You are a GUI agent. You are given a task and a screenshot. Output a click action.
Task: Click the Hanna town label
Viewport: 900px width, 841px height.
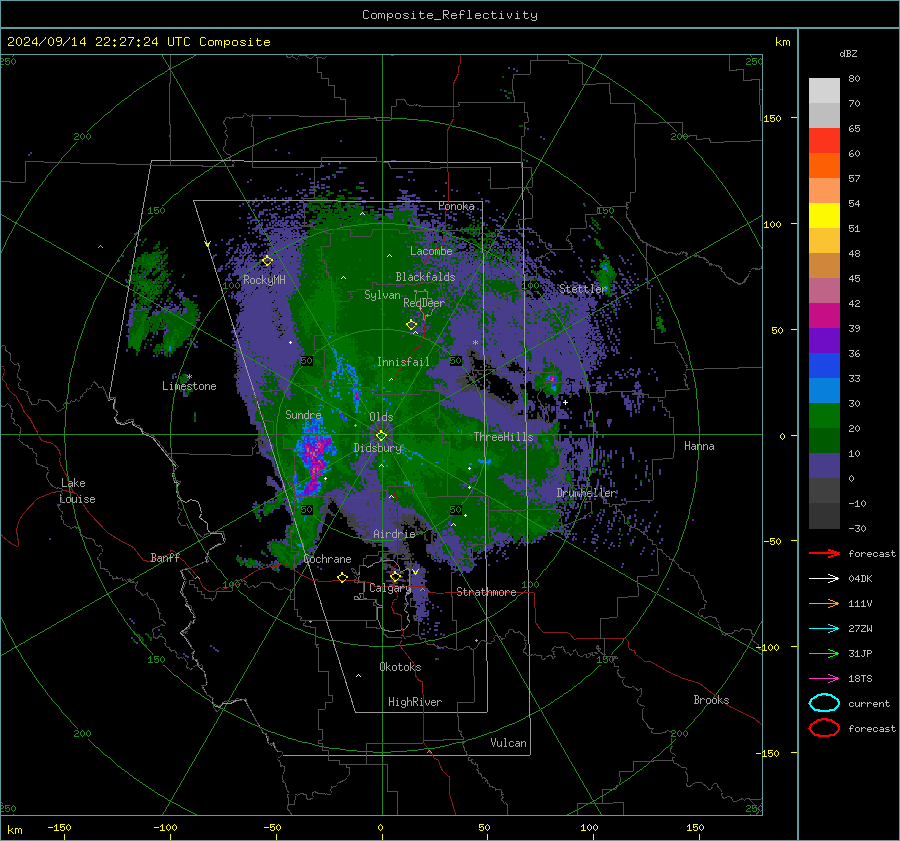tap(699, 446)
